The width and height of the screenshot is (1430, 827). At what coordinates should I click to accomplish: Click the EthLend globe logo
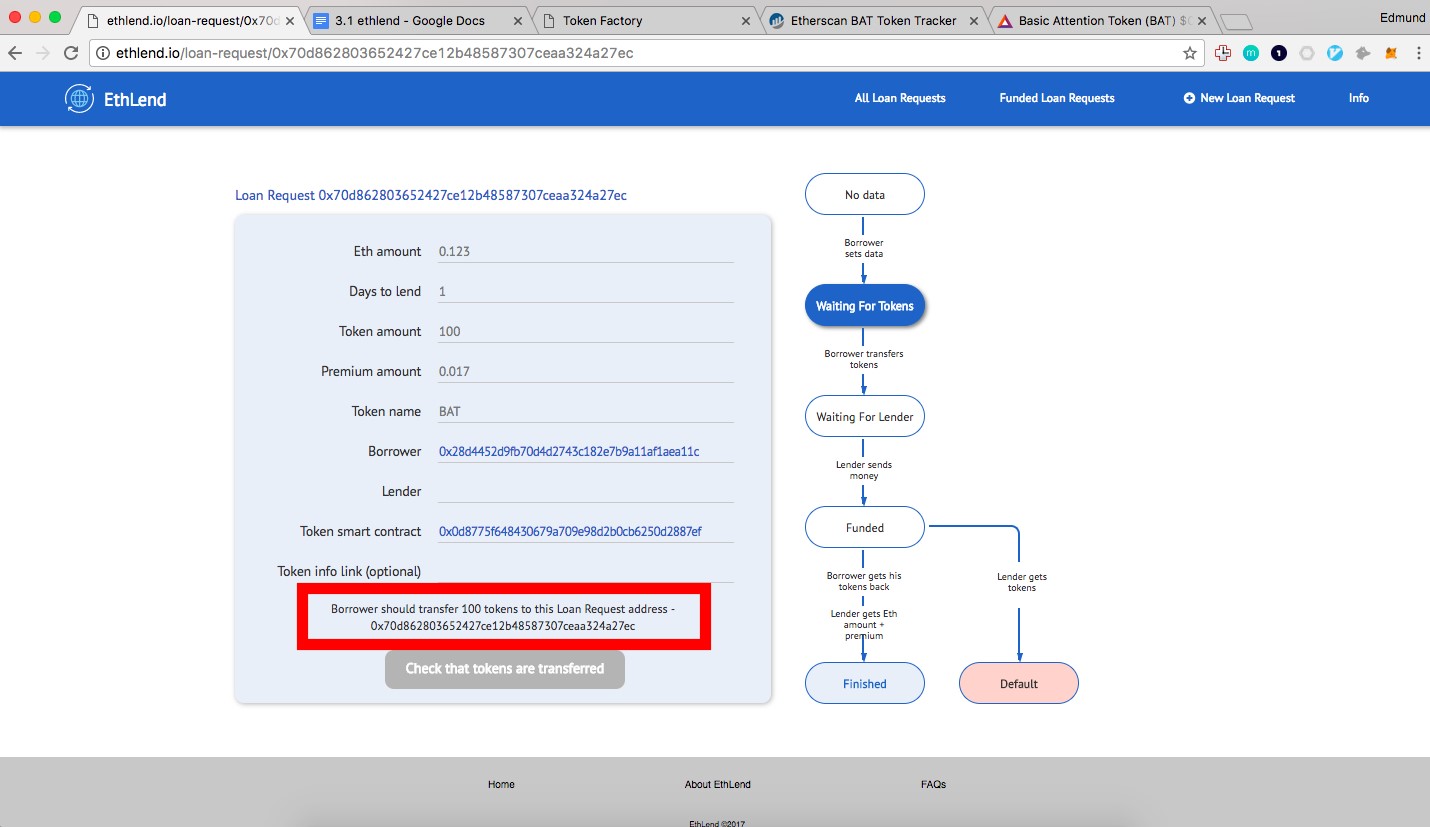[x=79, y=98]
